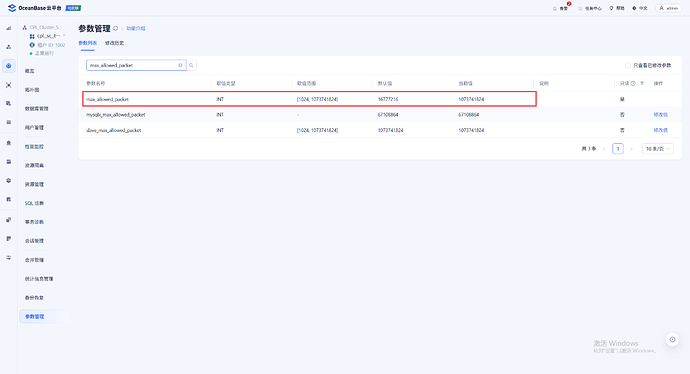This screenshot has width=690, height=374.
Task: Click the X-shaped connector icon in the left rail
Action: [x=8, y=85]
